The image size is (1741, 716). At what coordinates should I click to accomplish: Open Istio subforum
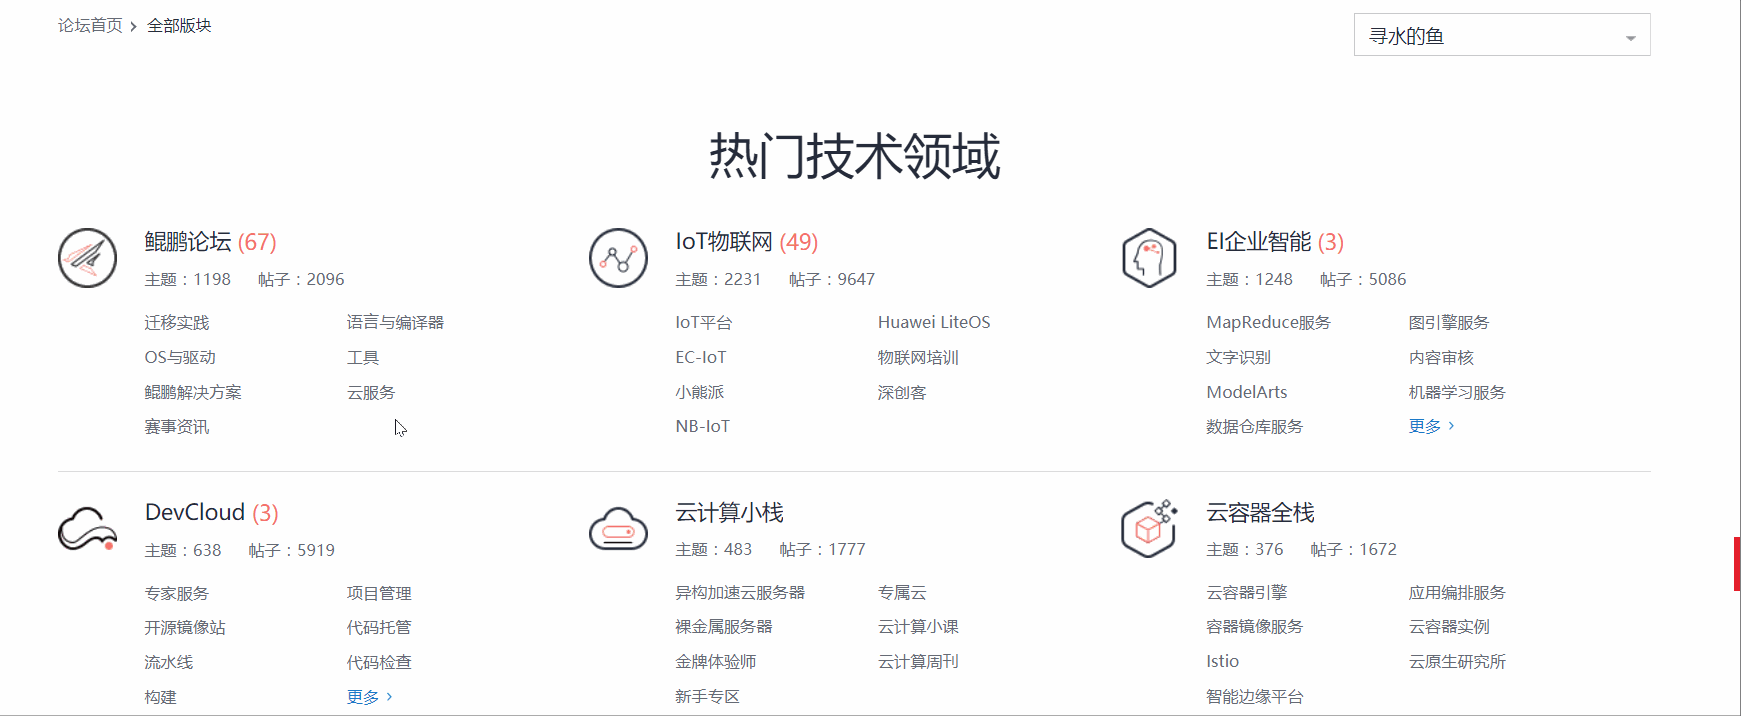pos(1223,661)
